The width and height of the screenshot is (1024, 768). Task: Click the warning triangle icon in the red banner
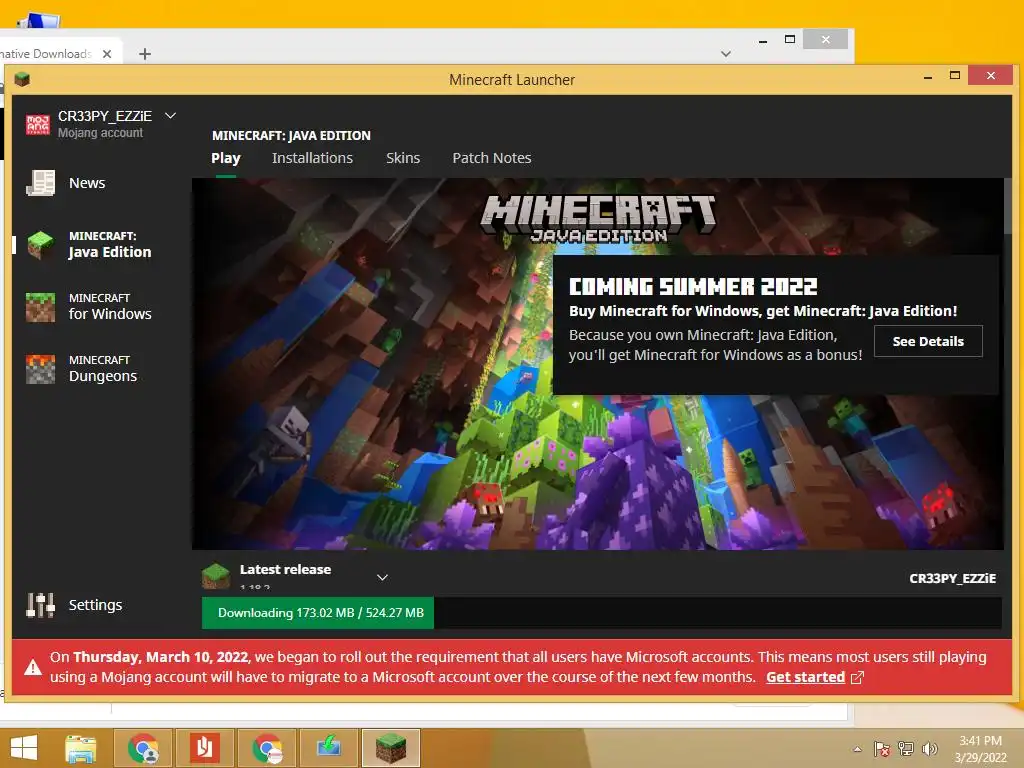tap(33, 667)
